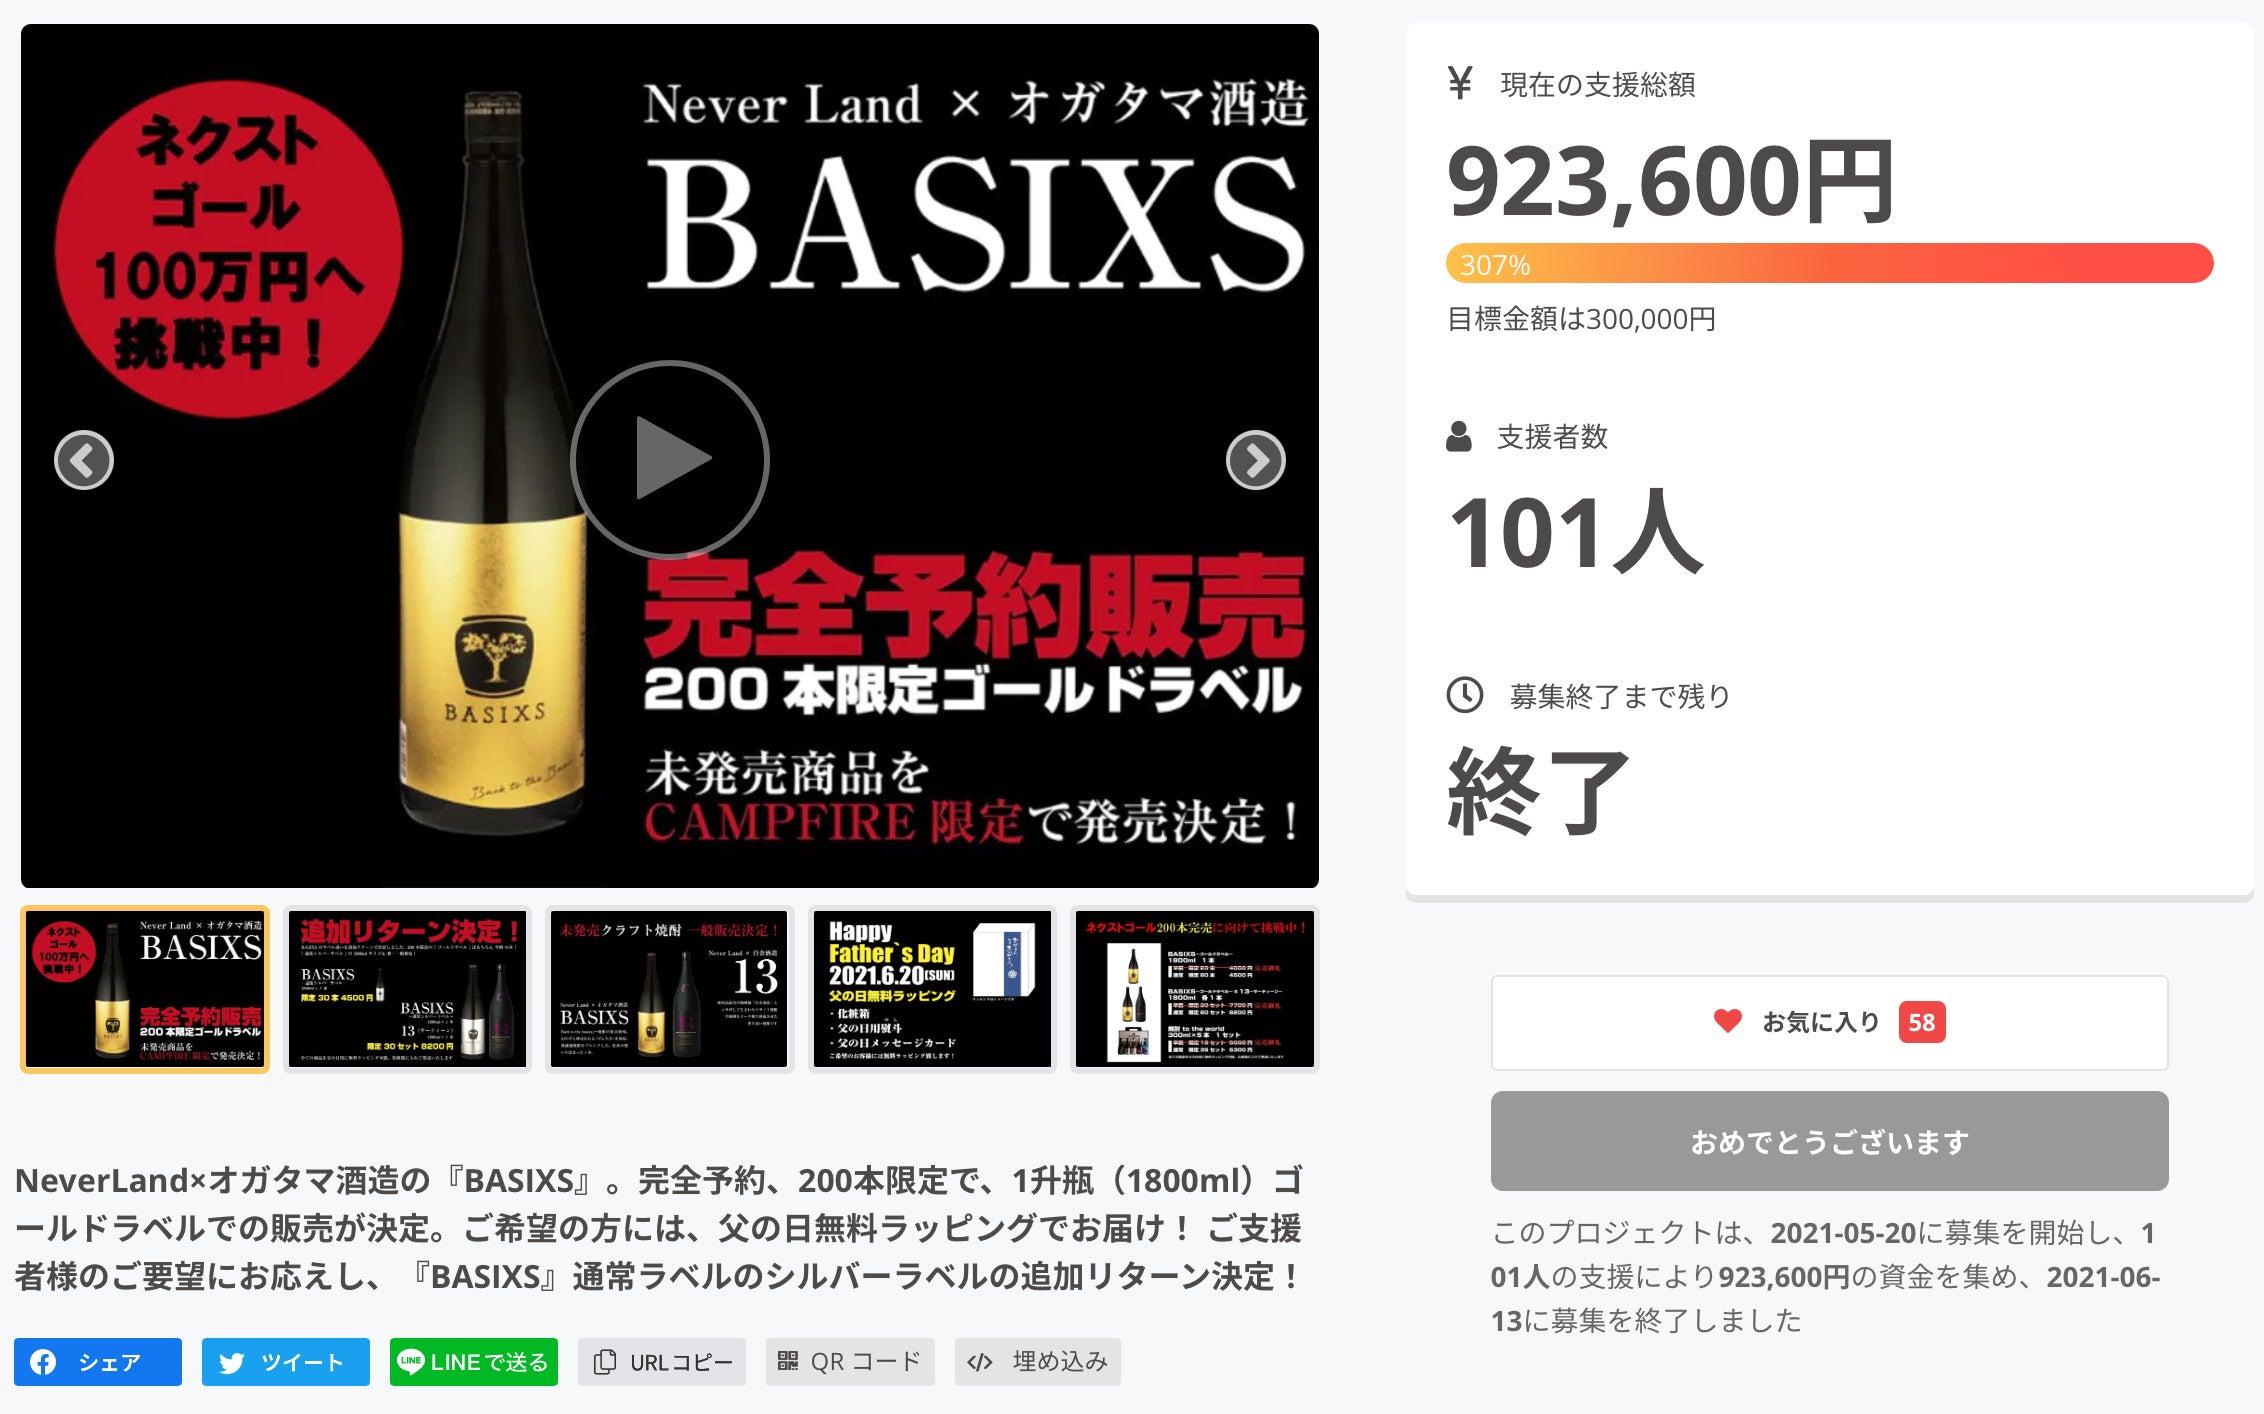Click the 307% funding progress bar
This screenshot has height=1414, width=2264.
pos(1829,264)
